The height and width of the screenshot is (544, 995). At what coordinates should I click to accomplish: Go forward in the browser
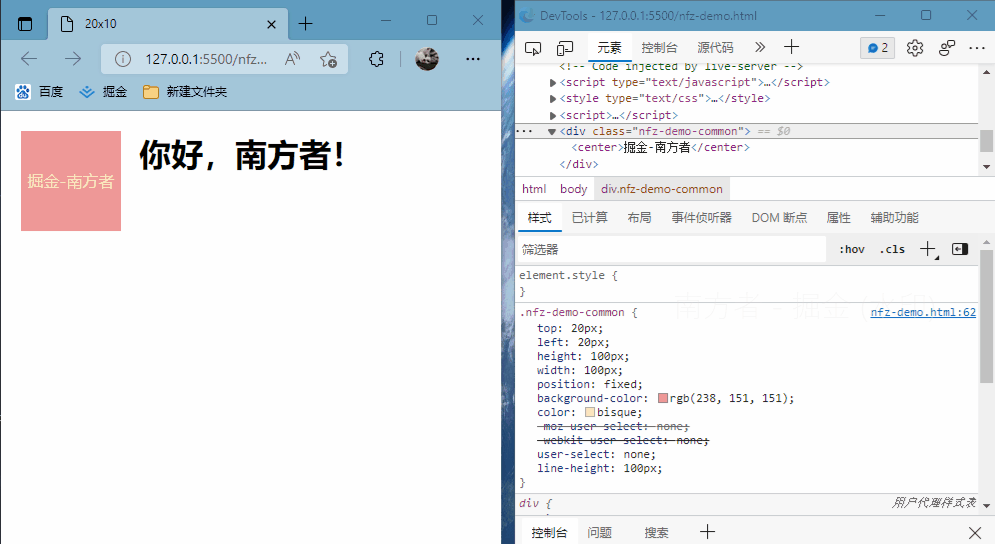pos(73,59)
